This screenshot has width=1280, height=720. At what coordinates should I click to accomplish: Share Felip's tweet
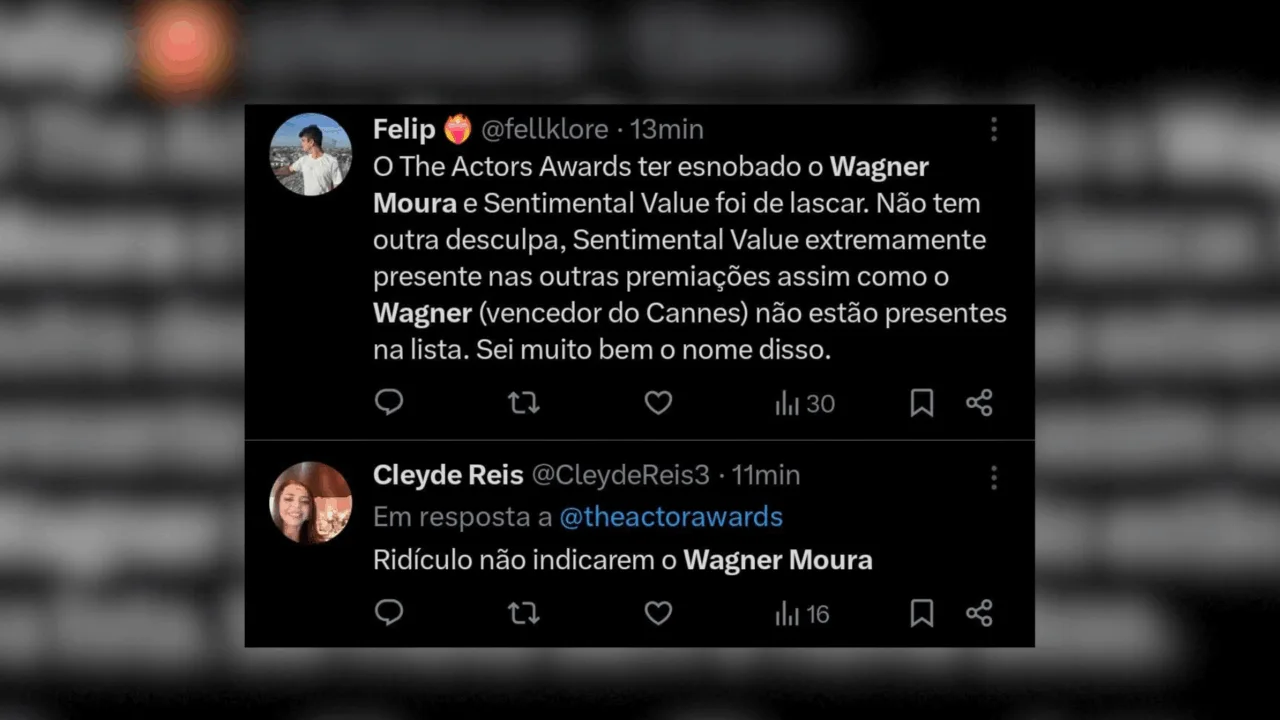[x=979, y=403]
